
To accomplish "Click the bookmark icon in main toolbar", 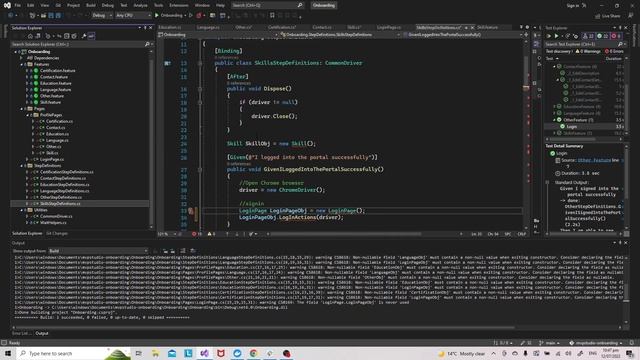I will tap(272, 16).
